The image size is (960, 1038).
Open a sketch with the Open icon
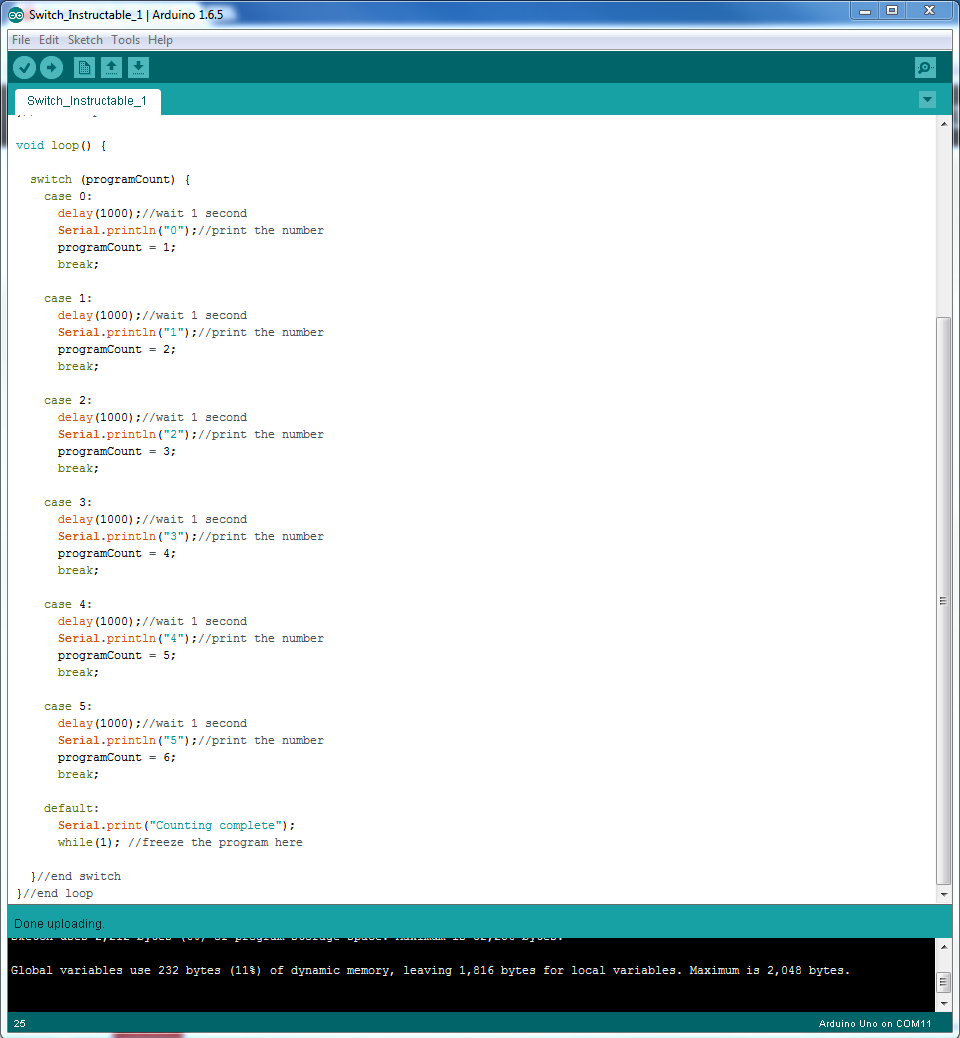click(111, 67)
